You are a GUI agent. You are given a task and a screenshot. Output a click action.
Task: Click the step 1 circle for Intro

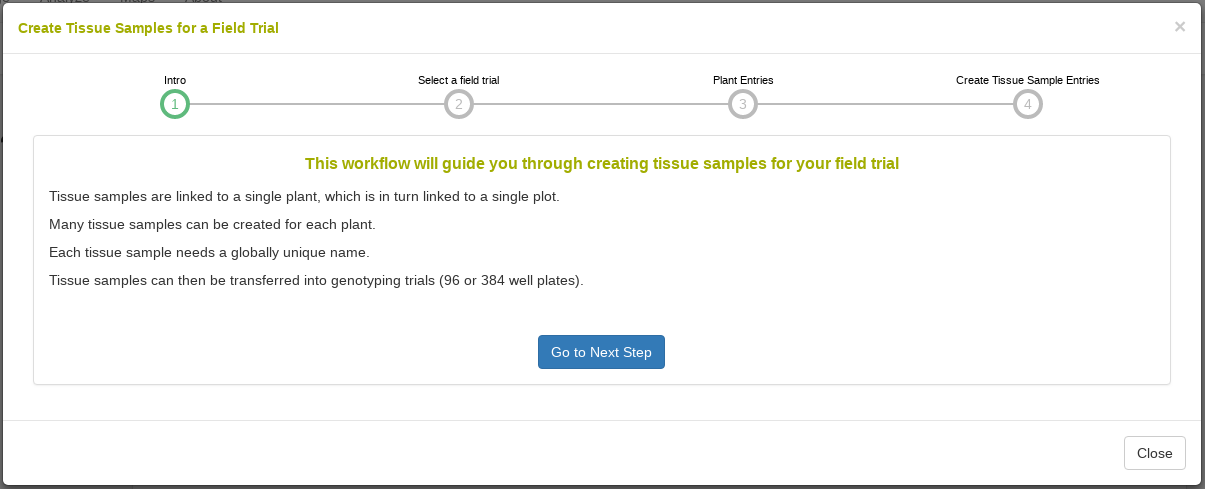[x=175, y=104]
